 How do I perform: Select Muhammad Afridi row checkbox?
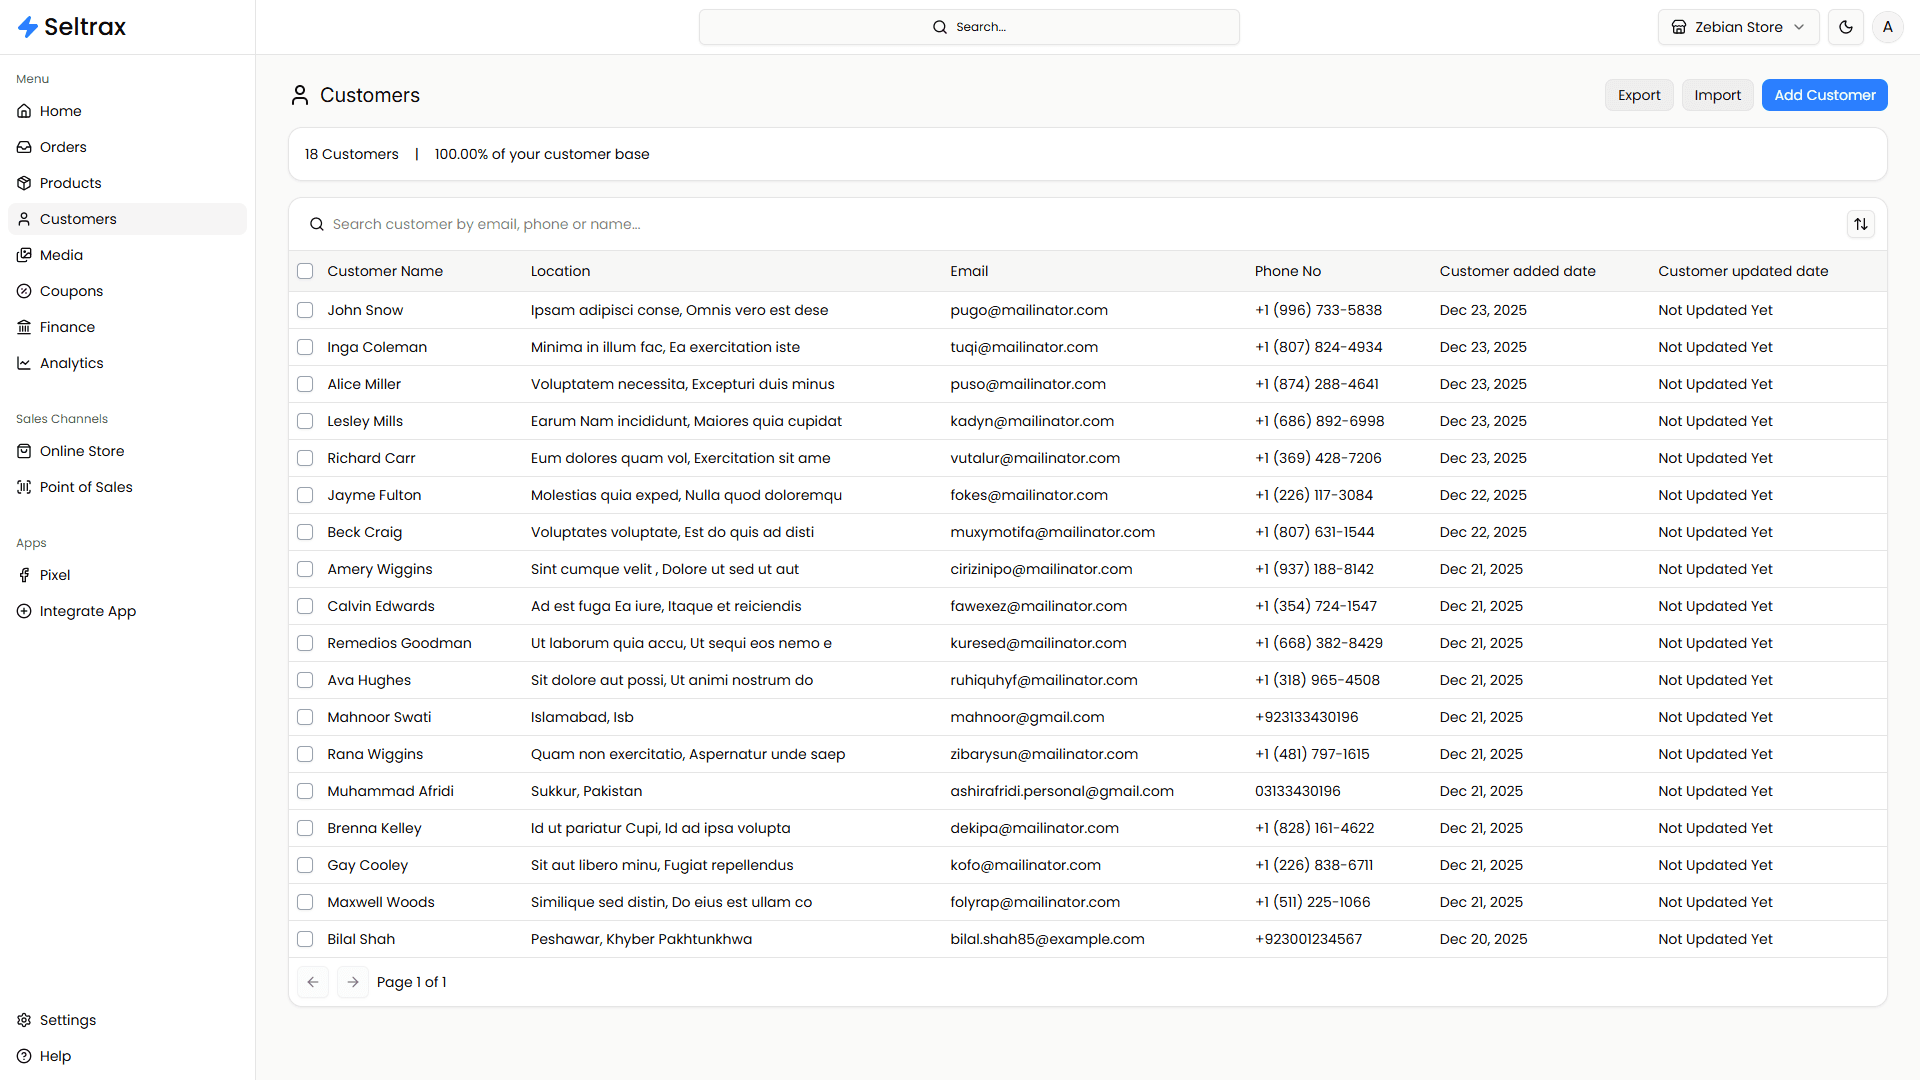305,791
